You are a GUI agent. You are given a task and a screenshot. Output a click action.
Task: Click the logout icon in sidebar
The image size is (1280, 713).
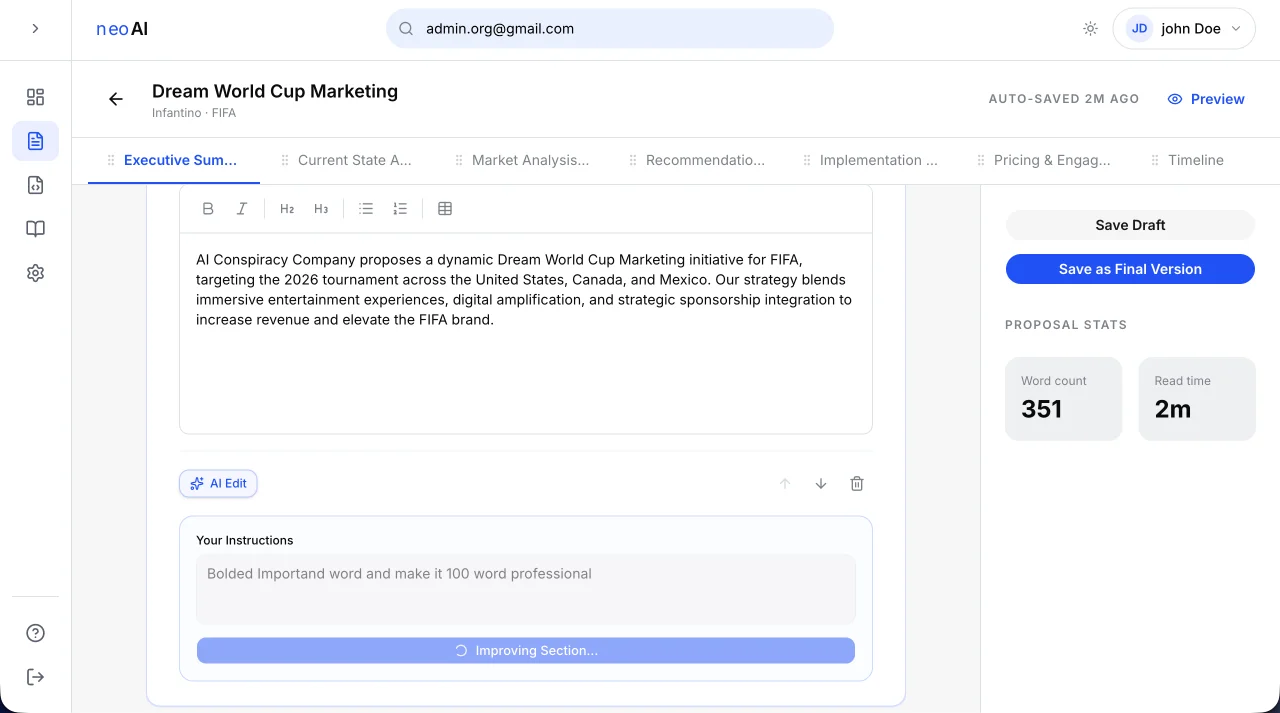(35, 677)
